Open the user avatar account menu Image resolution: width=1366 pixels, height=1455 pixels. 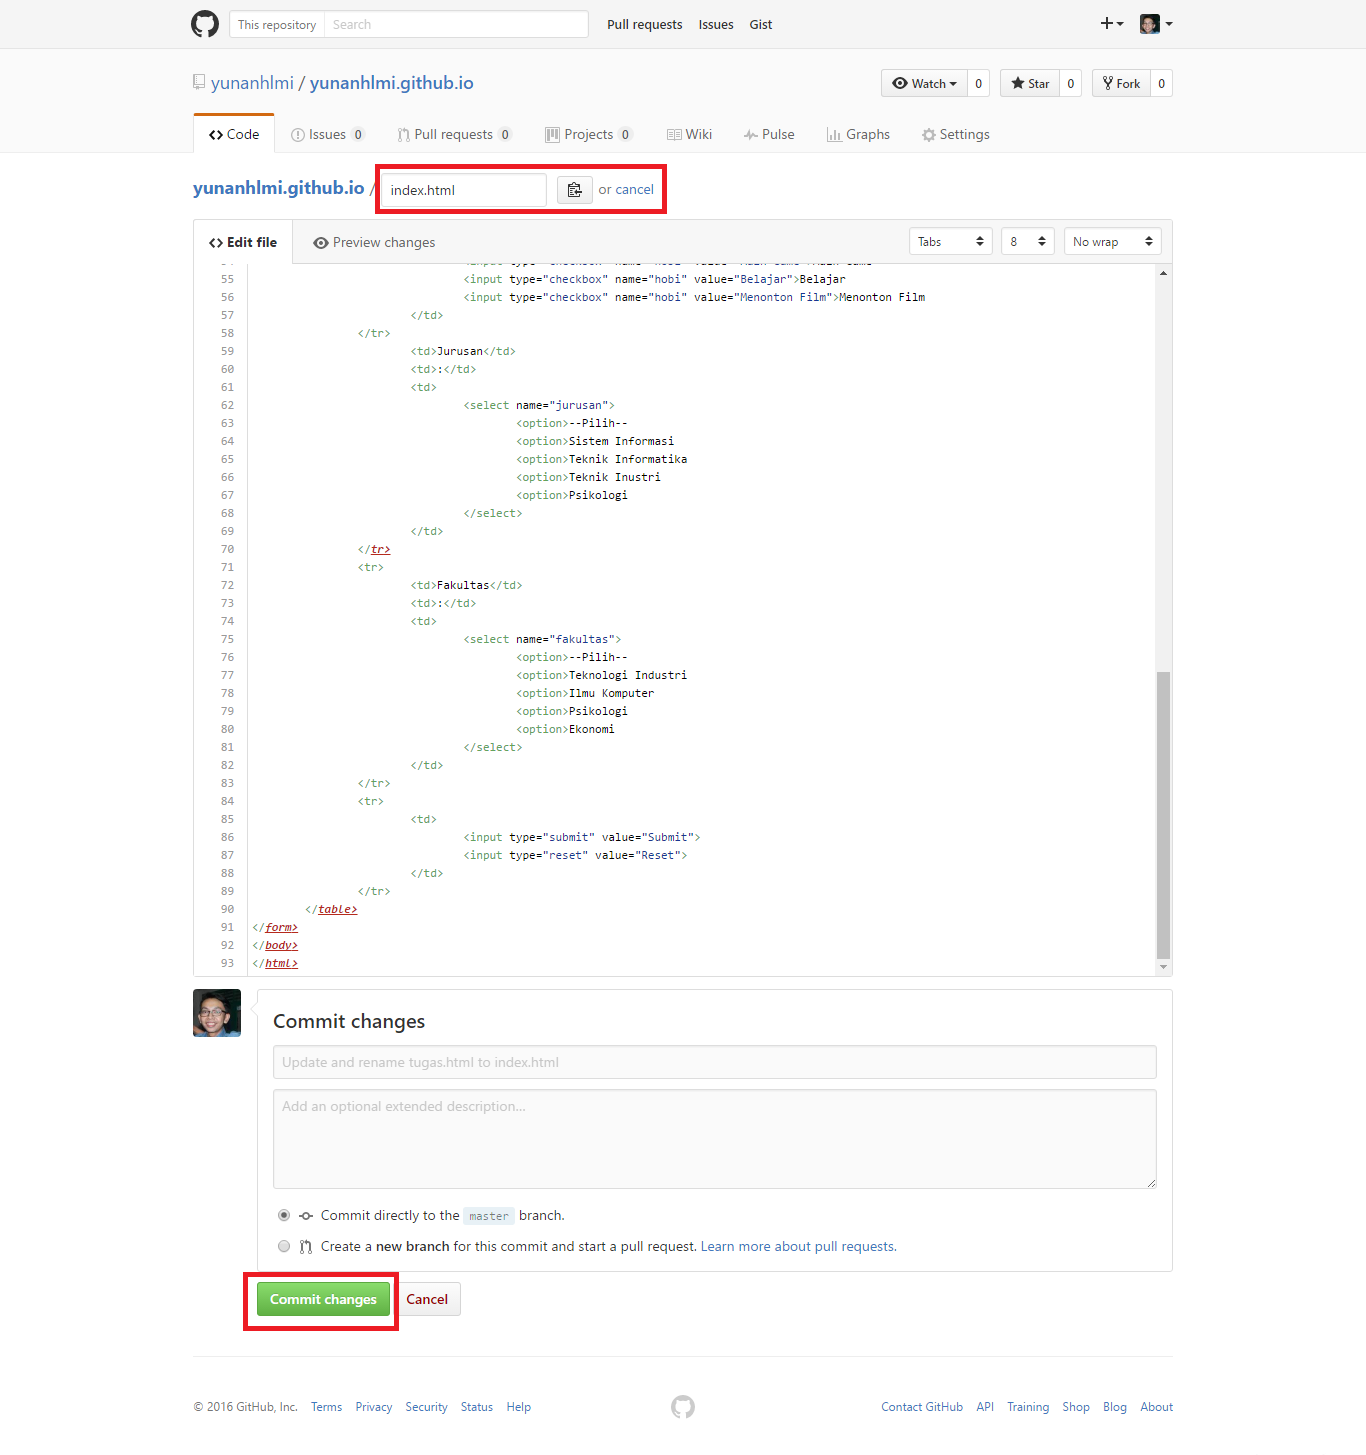click(1155, 24)
